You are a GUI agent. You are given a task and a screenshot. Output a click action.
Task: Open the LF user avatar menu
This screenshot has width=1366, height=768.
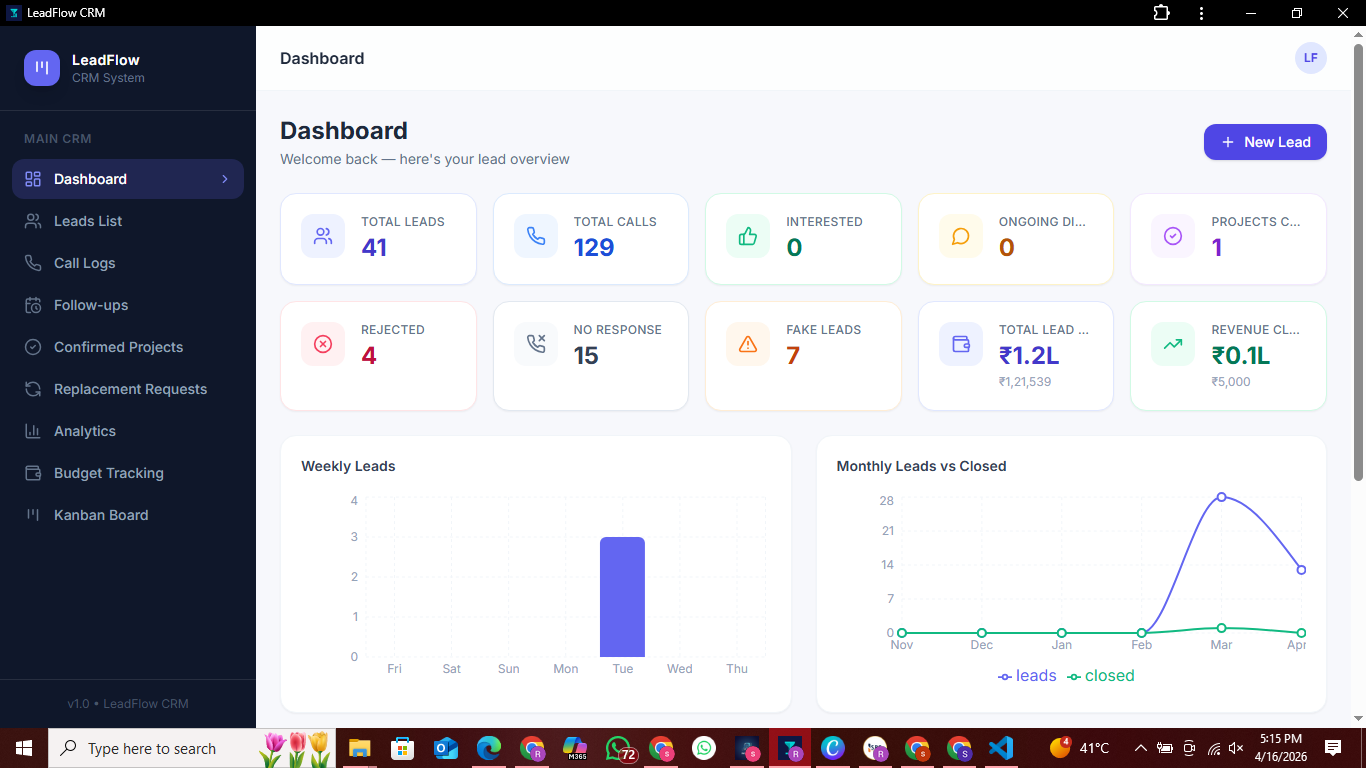[1310, 58]
